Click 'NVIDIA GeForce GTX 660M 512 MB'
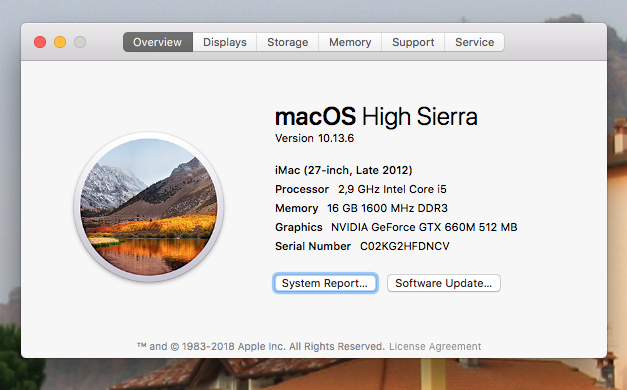The width and height of the screenshot is (627, 390). 424,227
